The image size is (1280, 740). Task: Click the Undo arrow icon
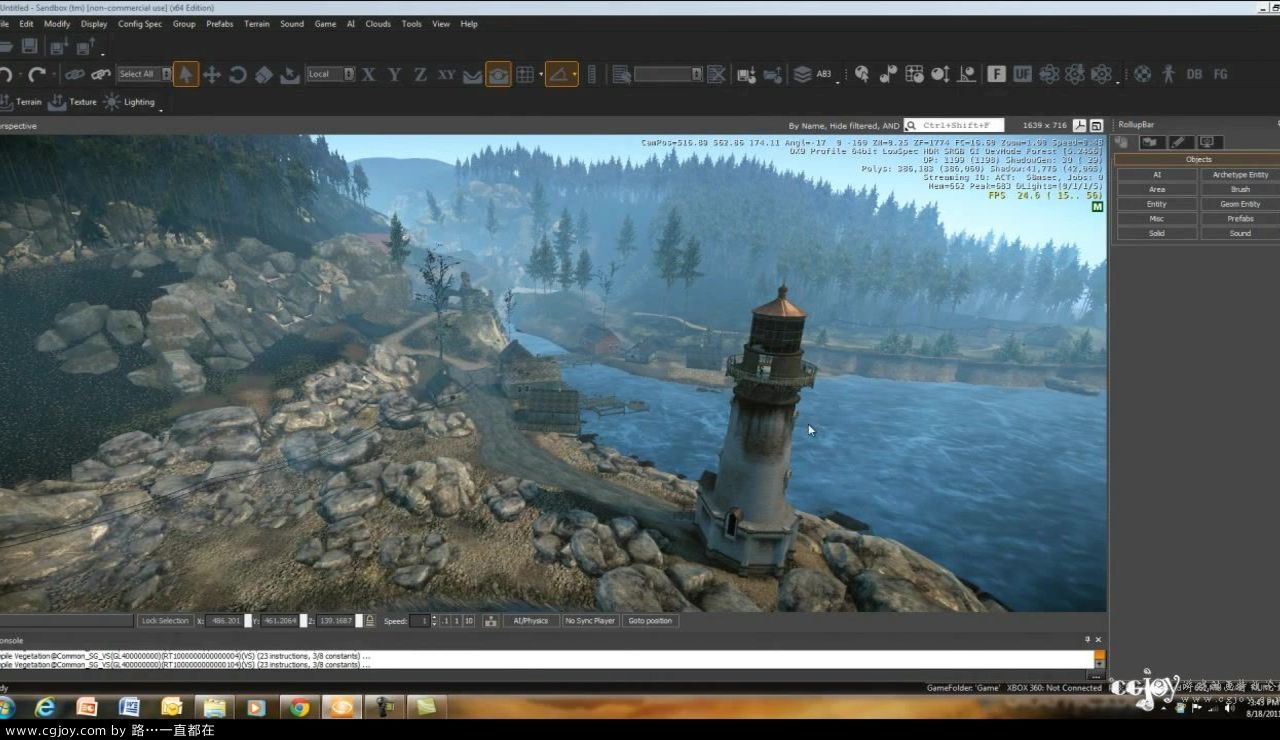coord(6,74)
